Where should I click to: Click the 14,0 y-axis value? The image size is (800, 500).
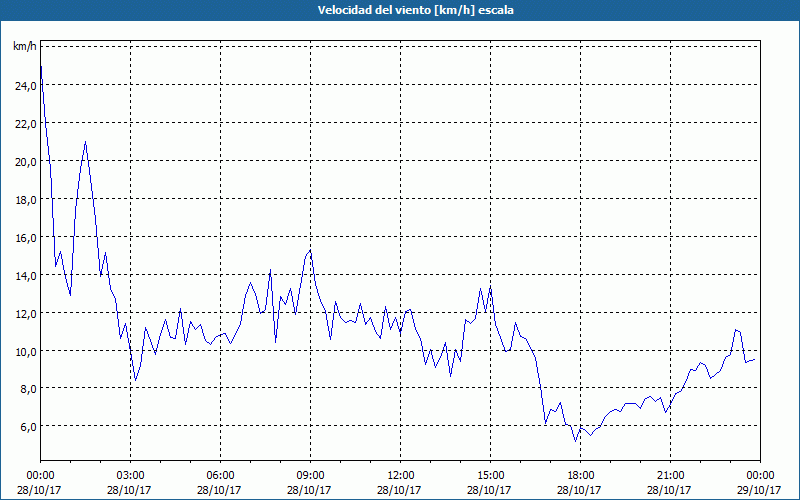[x=26, y=276]
